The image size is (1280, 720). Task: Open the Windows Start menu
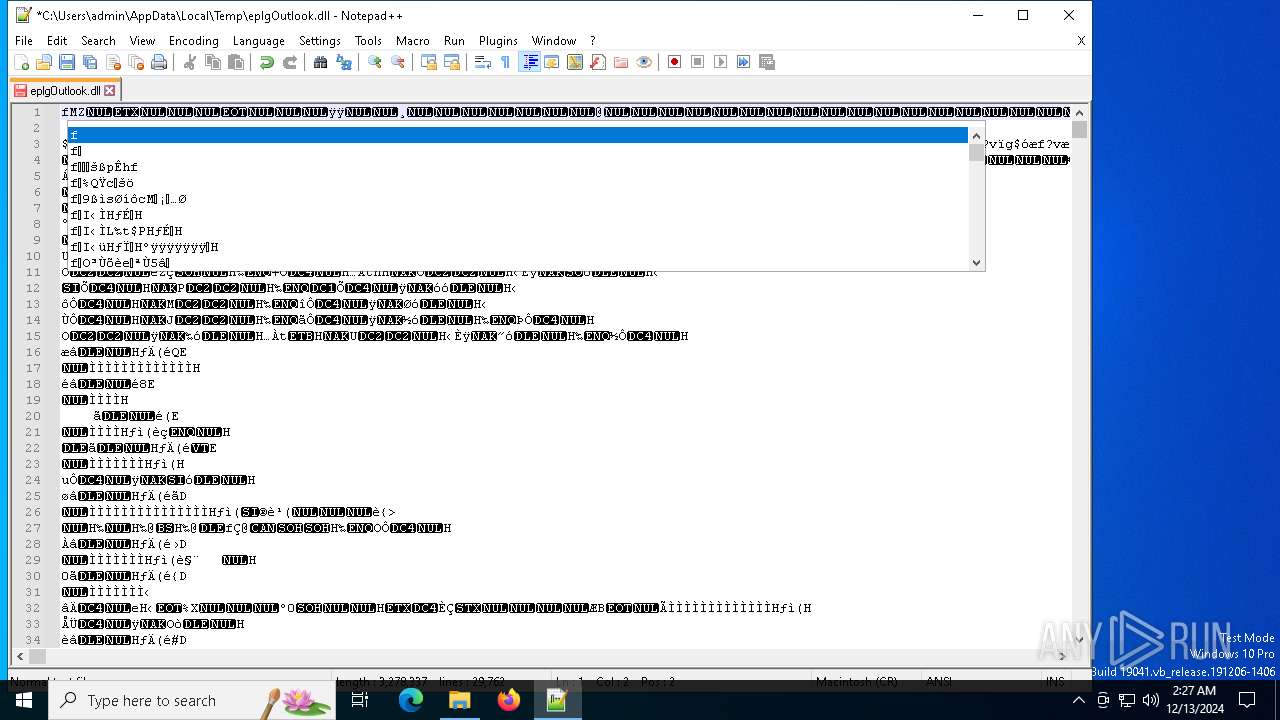[24, 700]
